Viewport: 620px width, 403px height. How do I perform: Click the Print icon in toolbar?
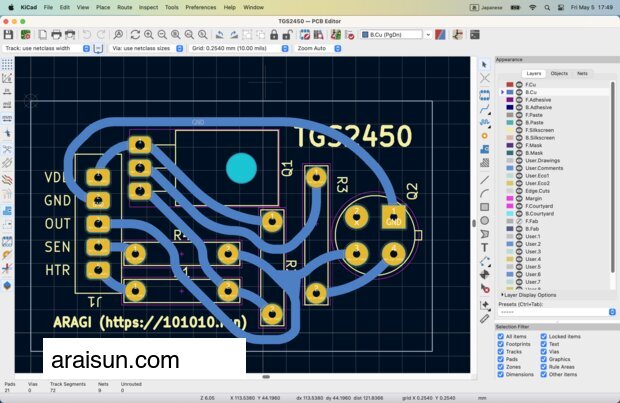[x=56, y=35]
